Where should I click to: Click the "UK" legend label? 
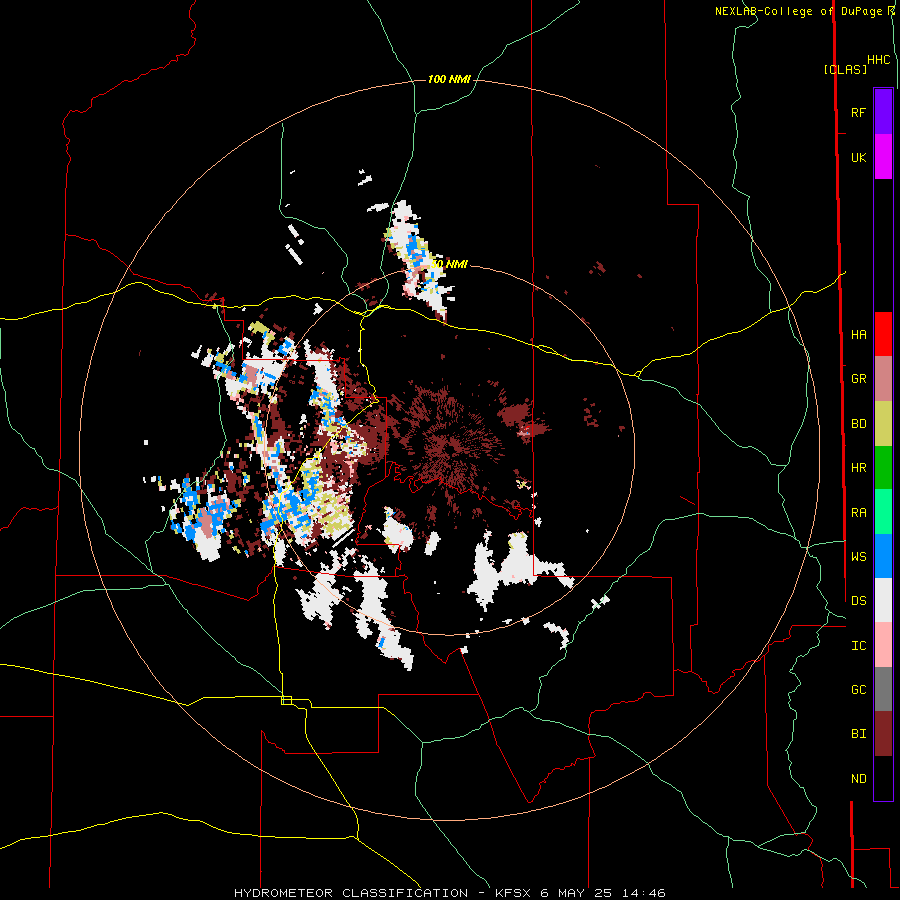point(858,158)
